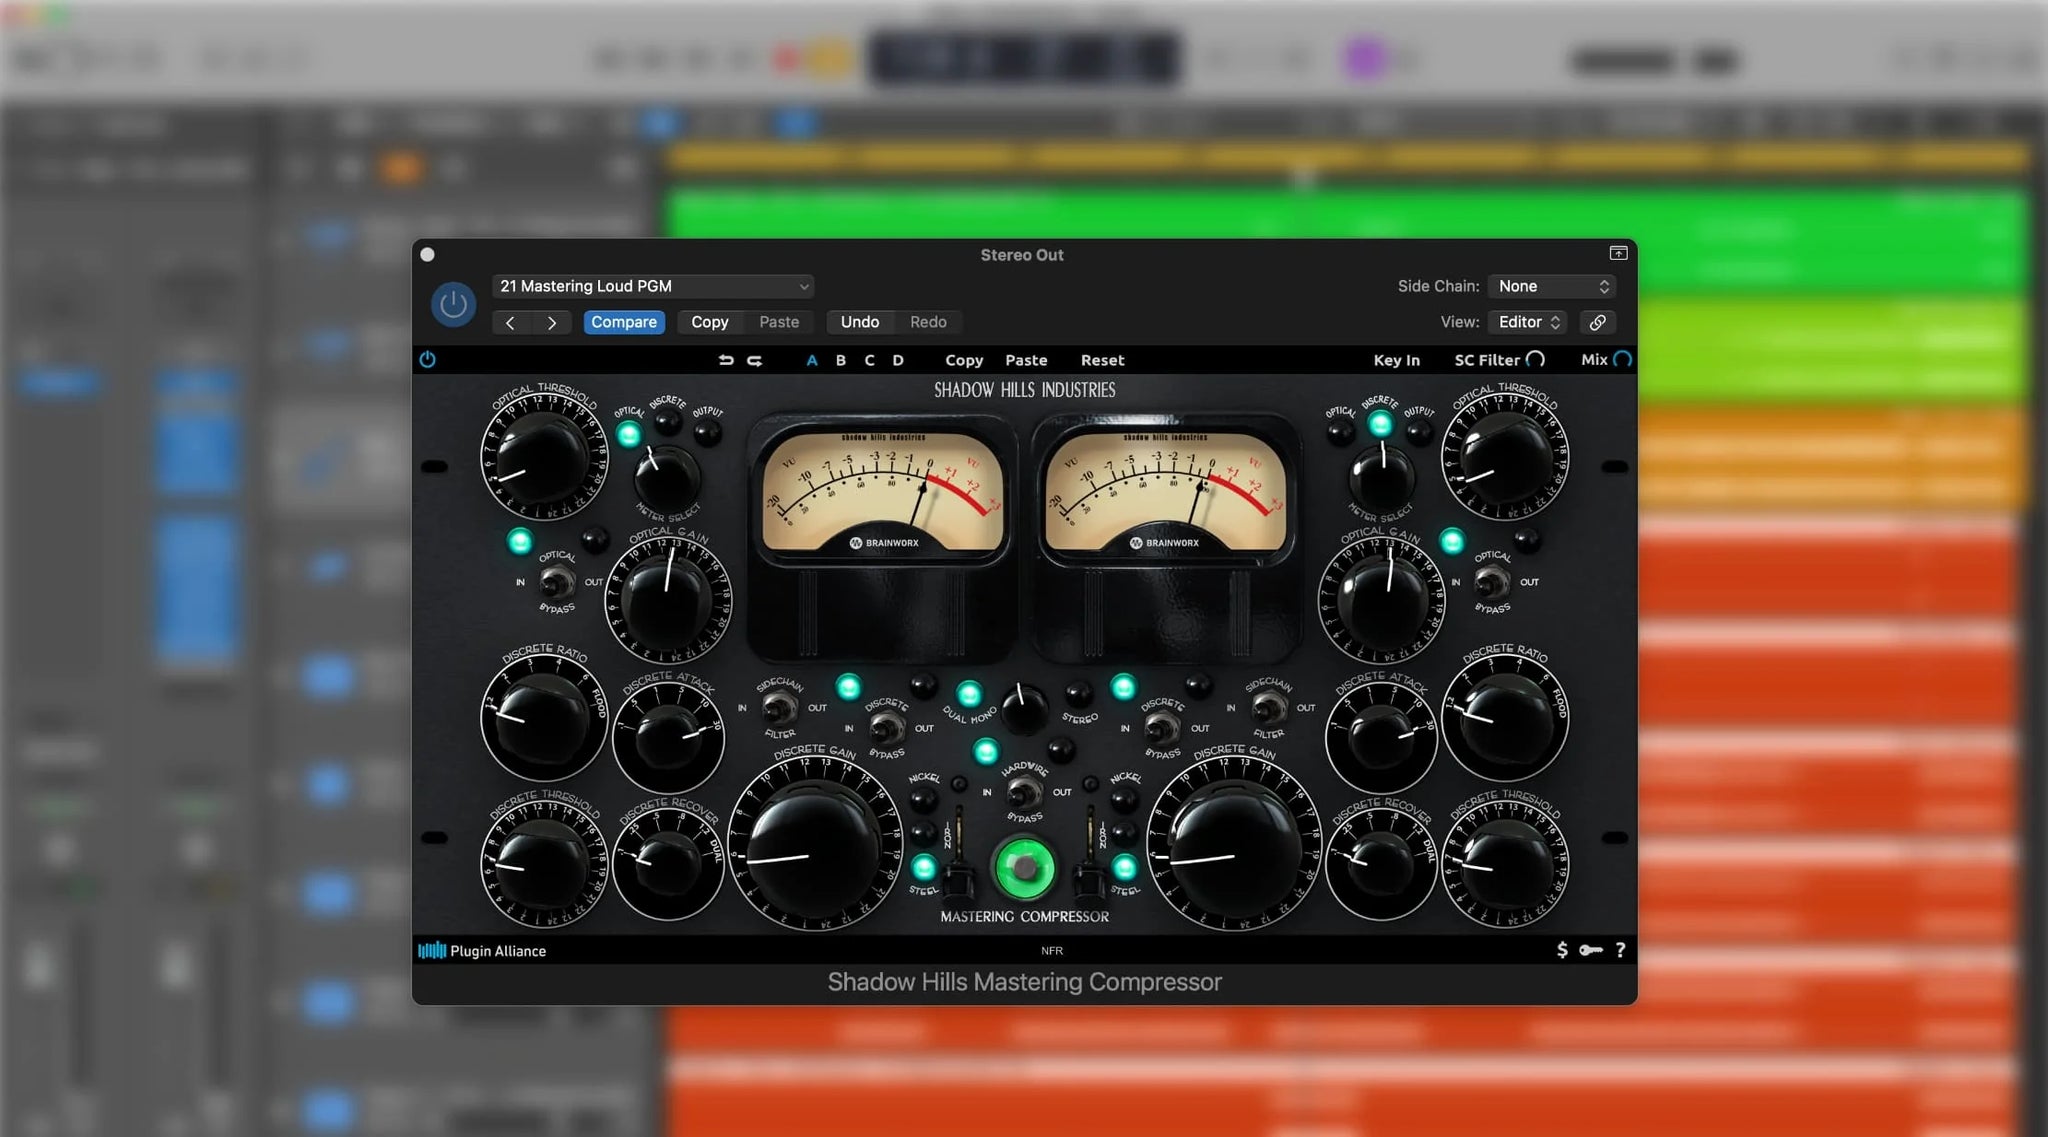This screenshot has width=2048, height=1137.
Task: Open the Side Chain dropdown set to None
Action: pyautogui.click(x=1551, y=286)
